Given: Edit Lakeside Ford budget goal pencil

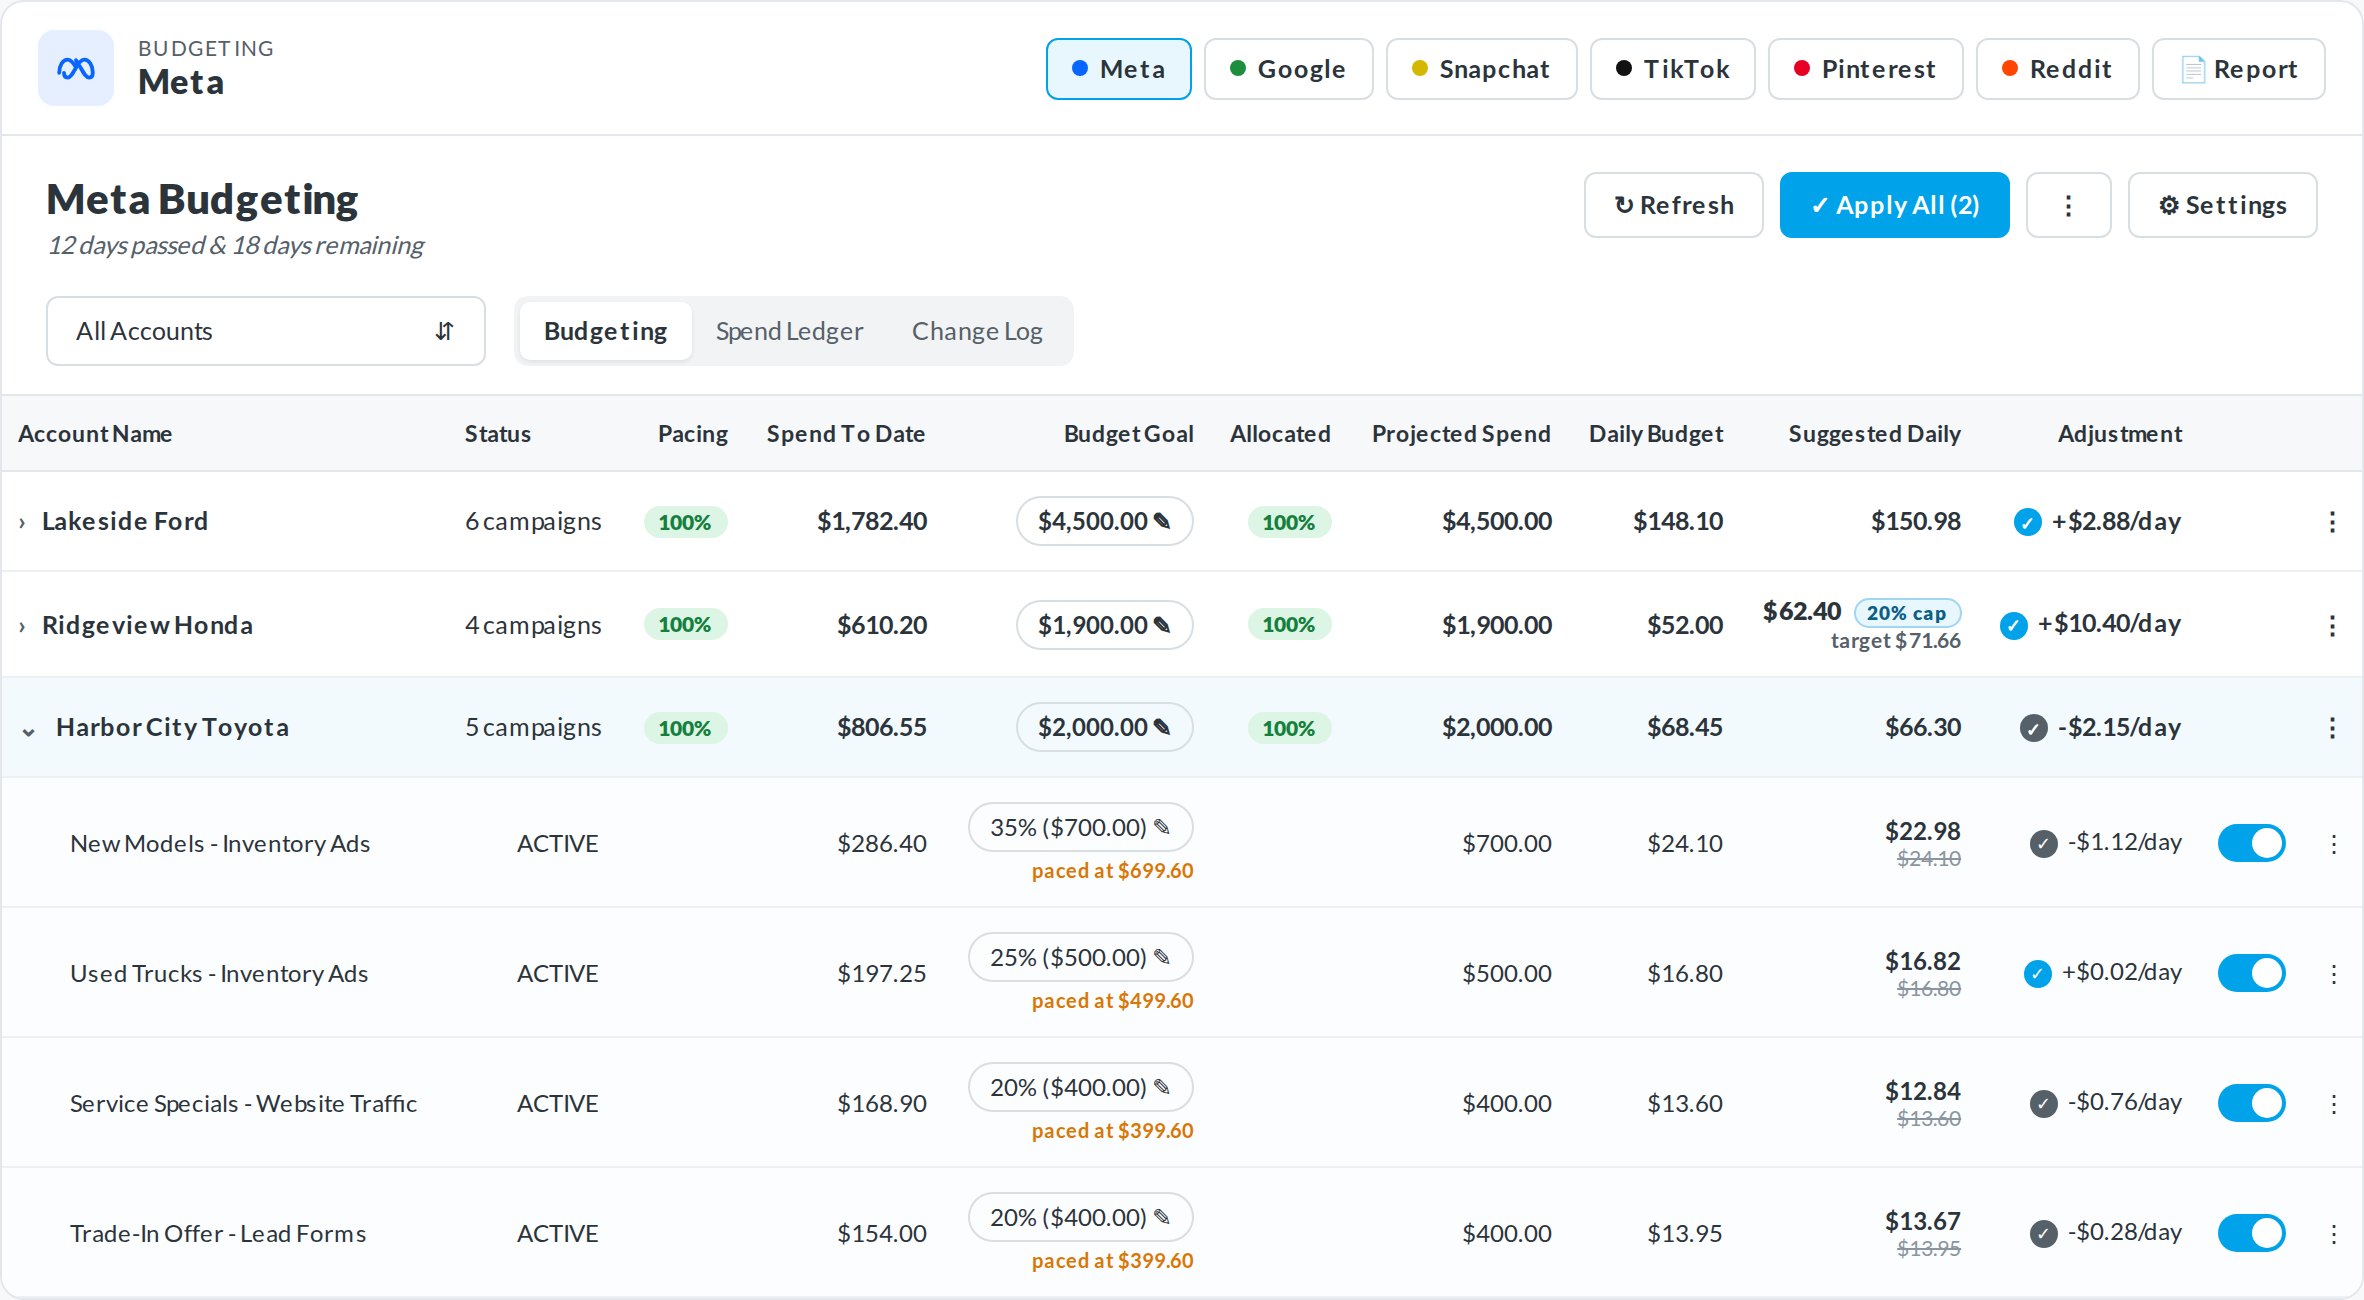Looking at the screenshot, I should click(x=1162, y=521).
